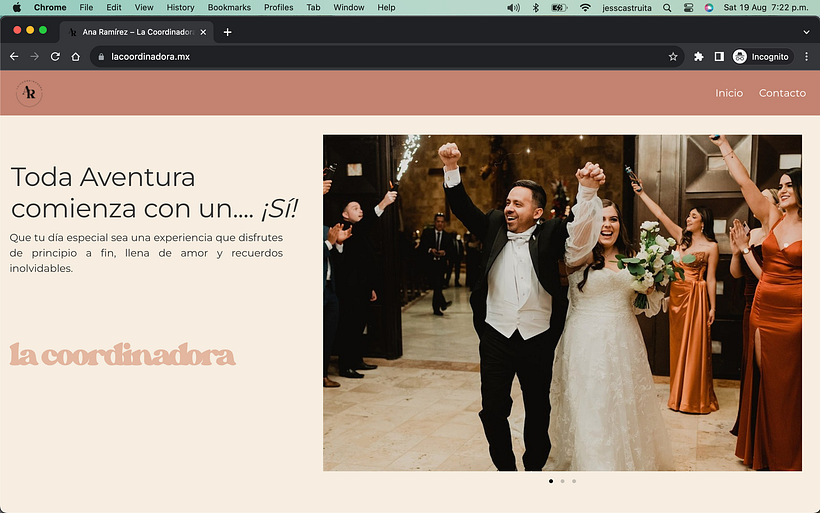Screen dimensions: 820x513
Task: Open the History menu
Action: (x=180, y=7)
